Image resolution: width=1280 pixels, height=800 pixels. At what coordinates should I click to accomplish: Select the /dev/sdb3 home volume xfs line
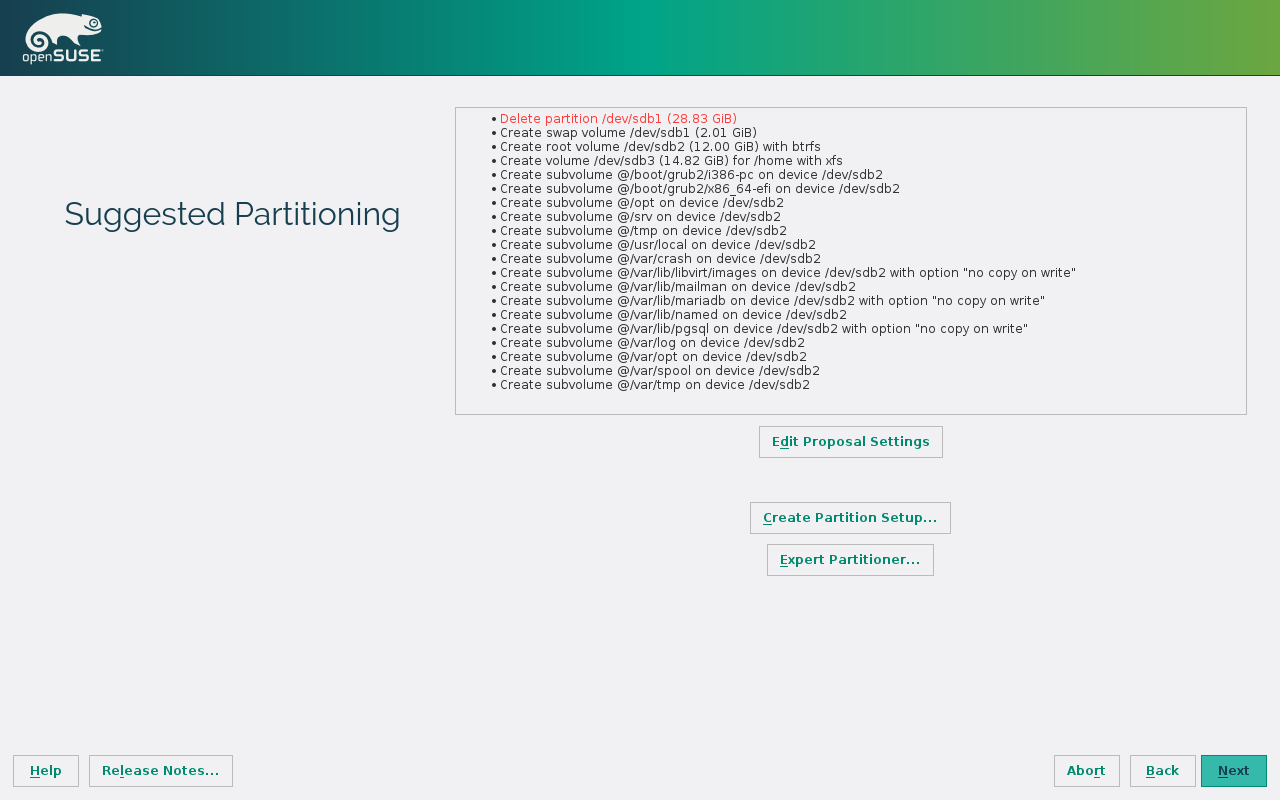(x=670, y=161)
